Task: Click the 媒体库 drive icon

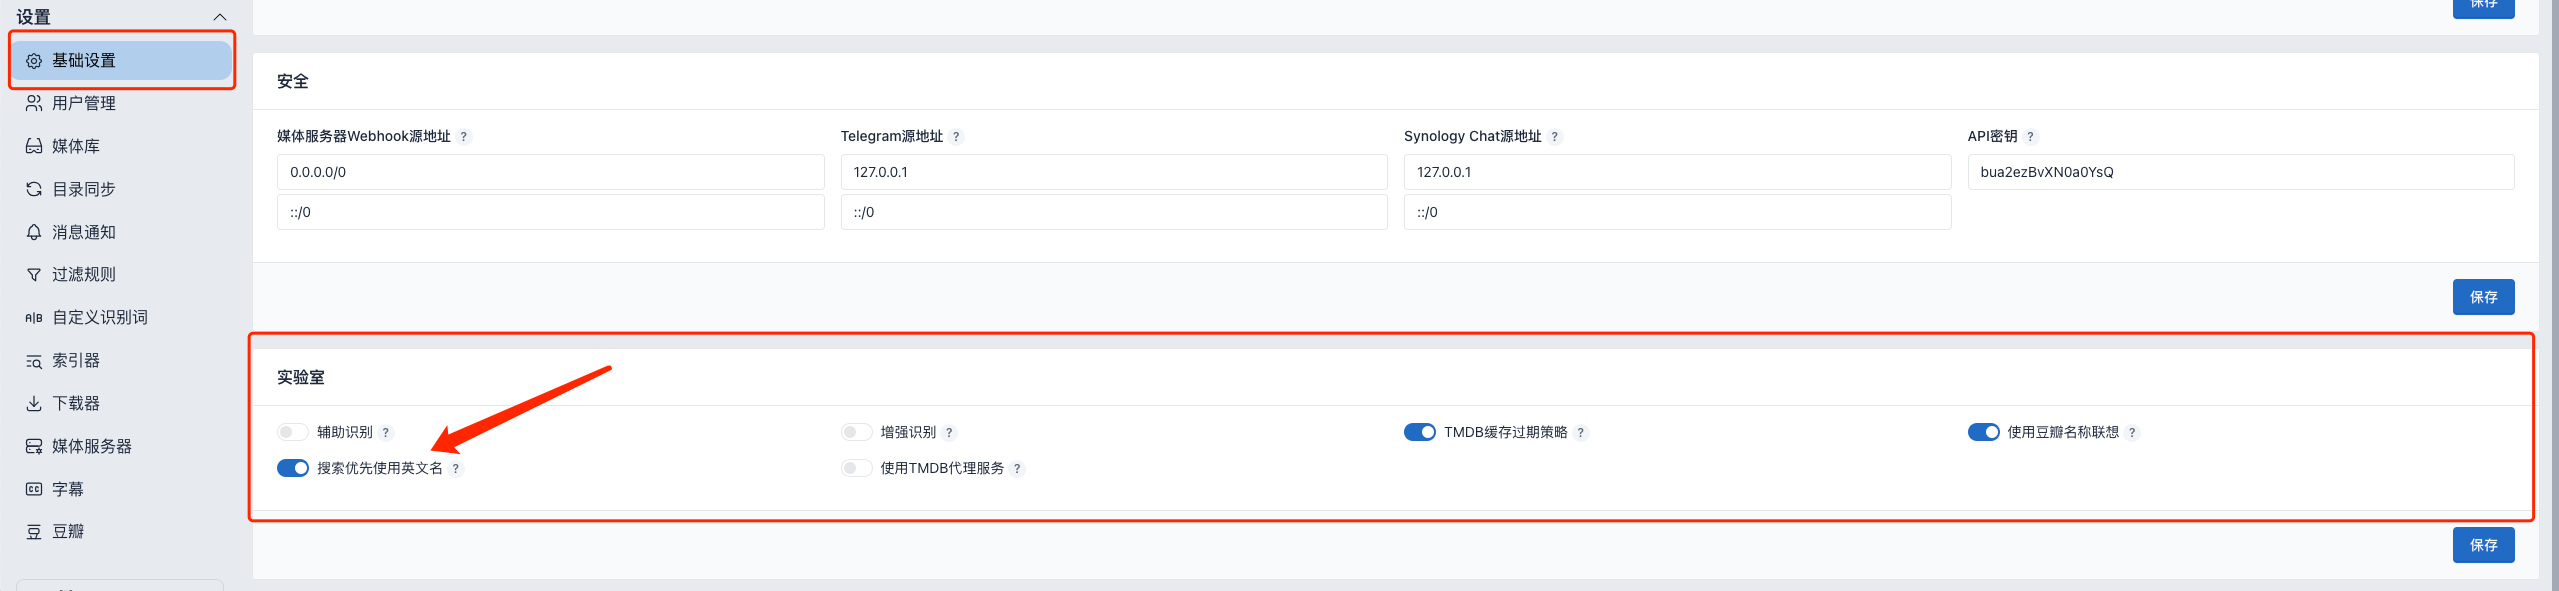Action: (x=34, y=147)
